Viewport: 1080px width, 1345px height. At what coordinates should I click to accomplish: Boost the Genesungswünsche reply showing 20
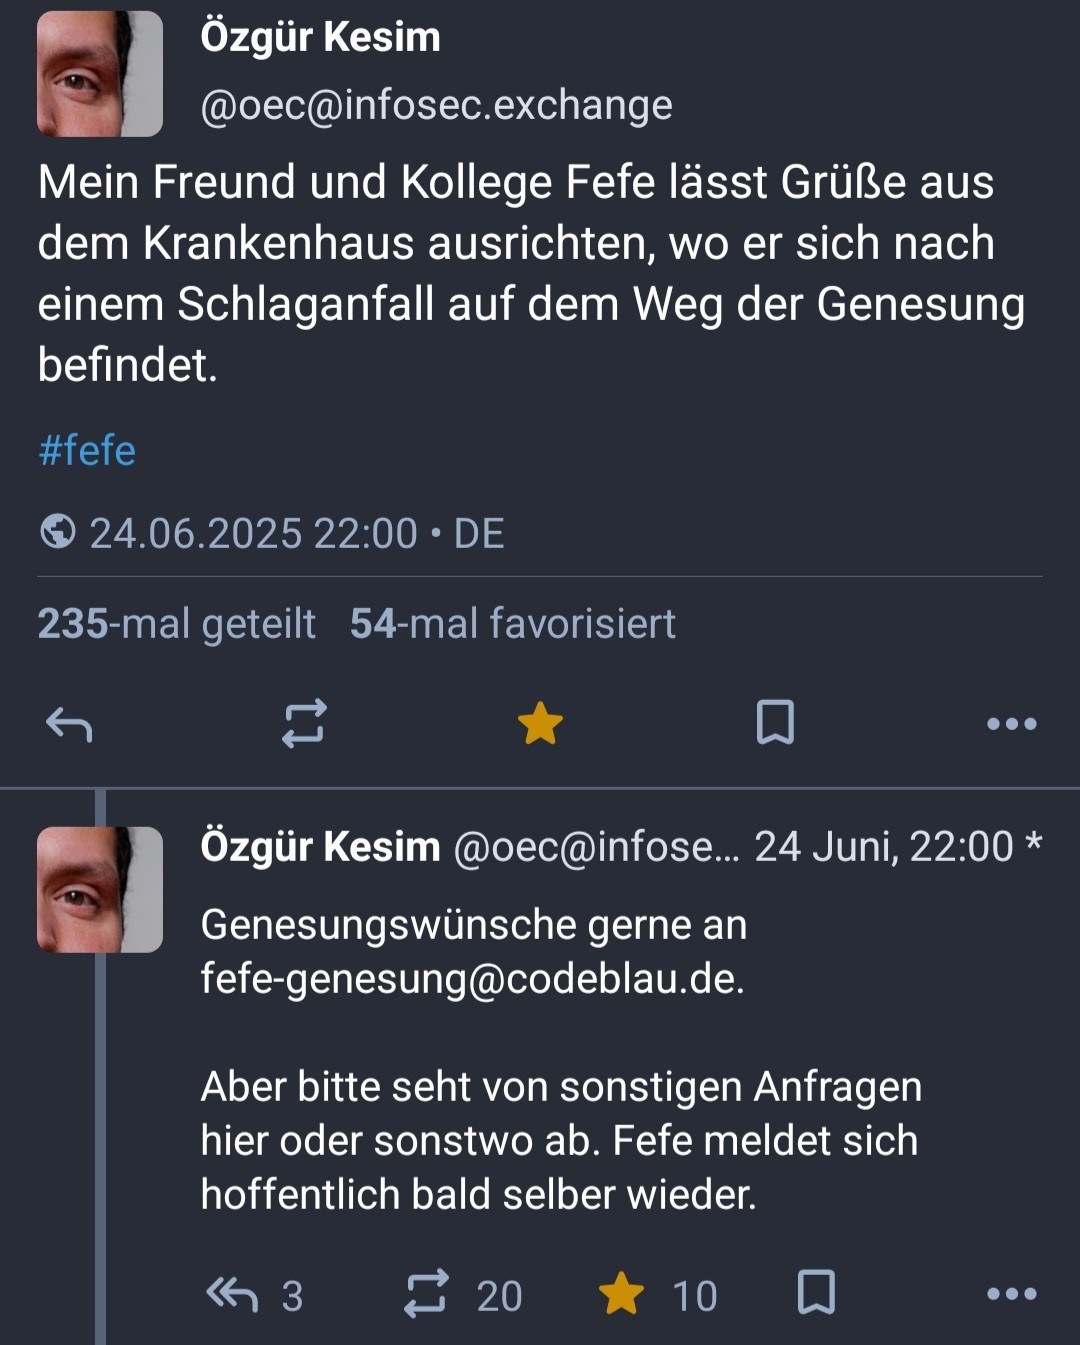tap(426, 1294)
